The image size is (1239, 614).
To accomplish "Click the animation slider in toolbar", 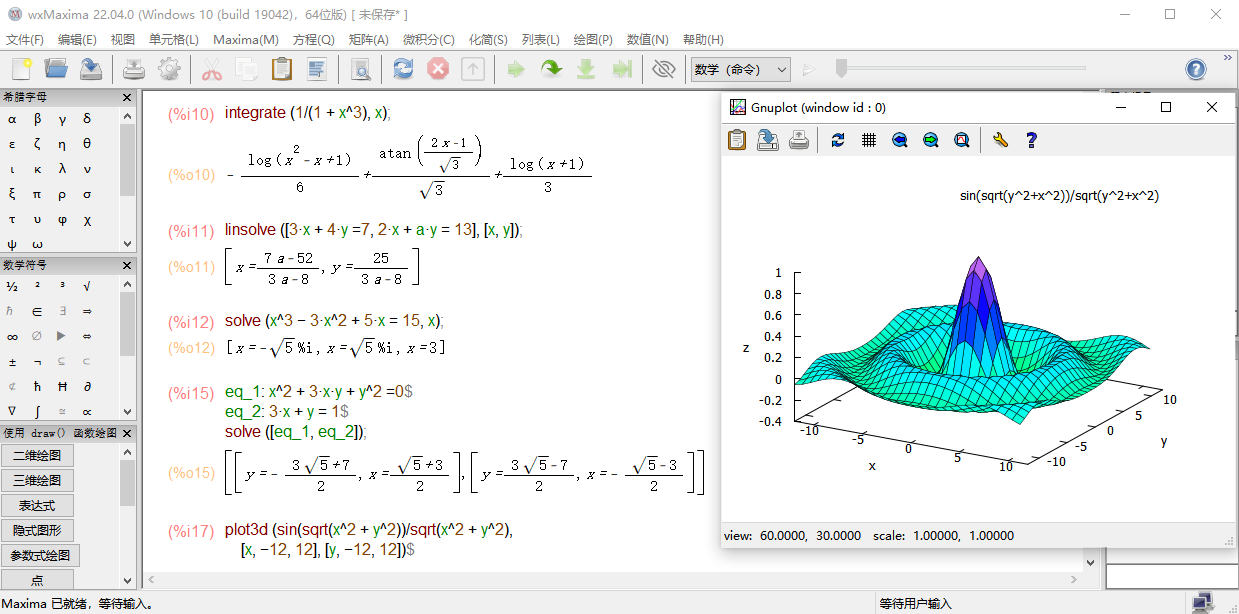I will click(x=842, y=69).
